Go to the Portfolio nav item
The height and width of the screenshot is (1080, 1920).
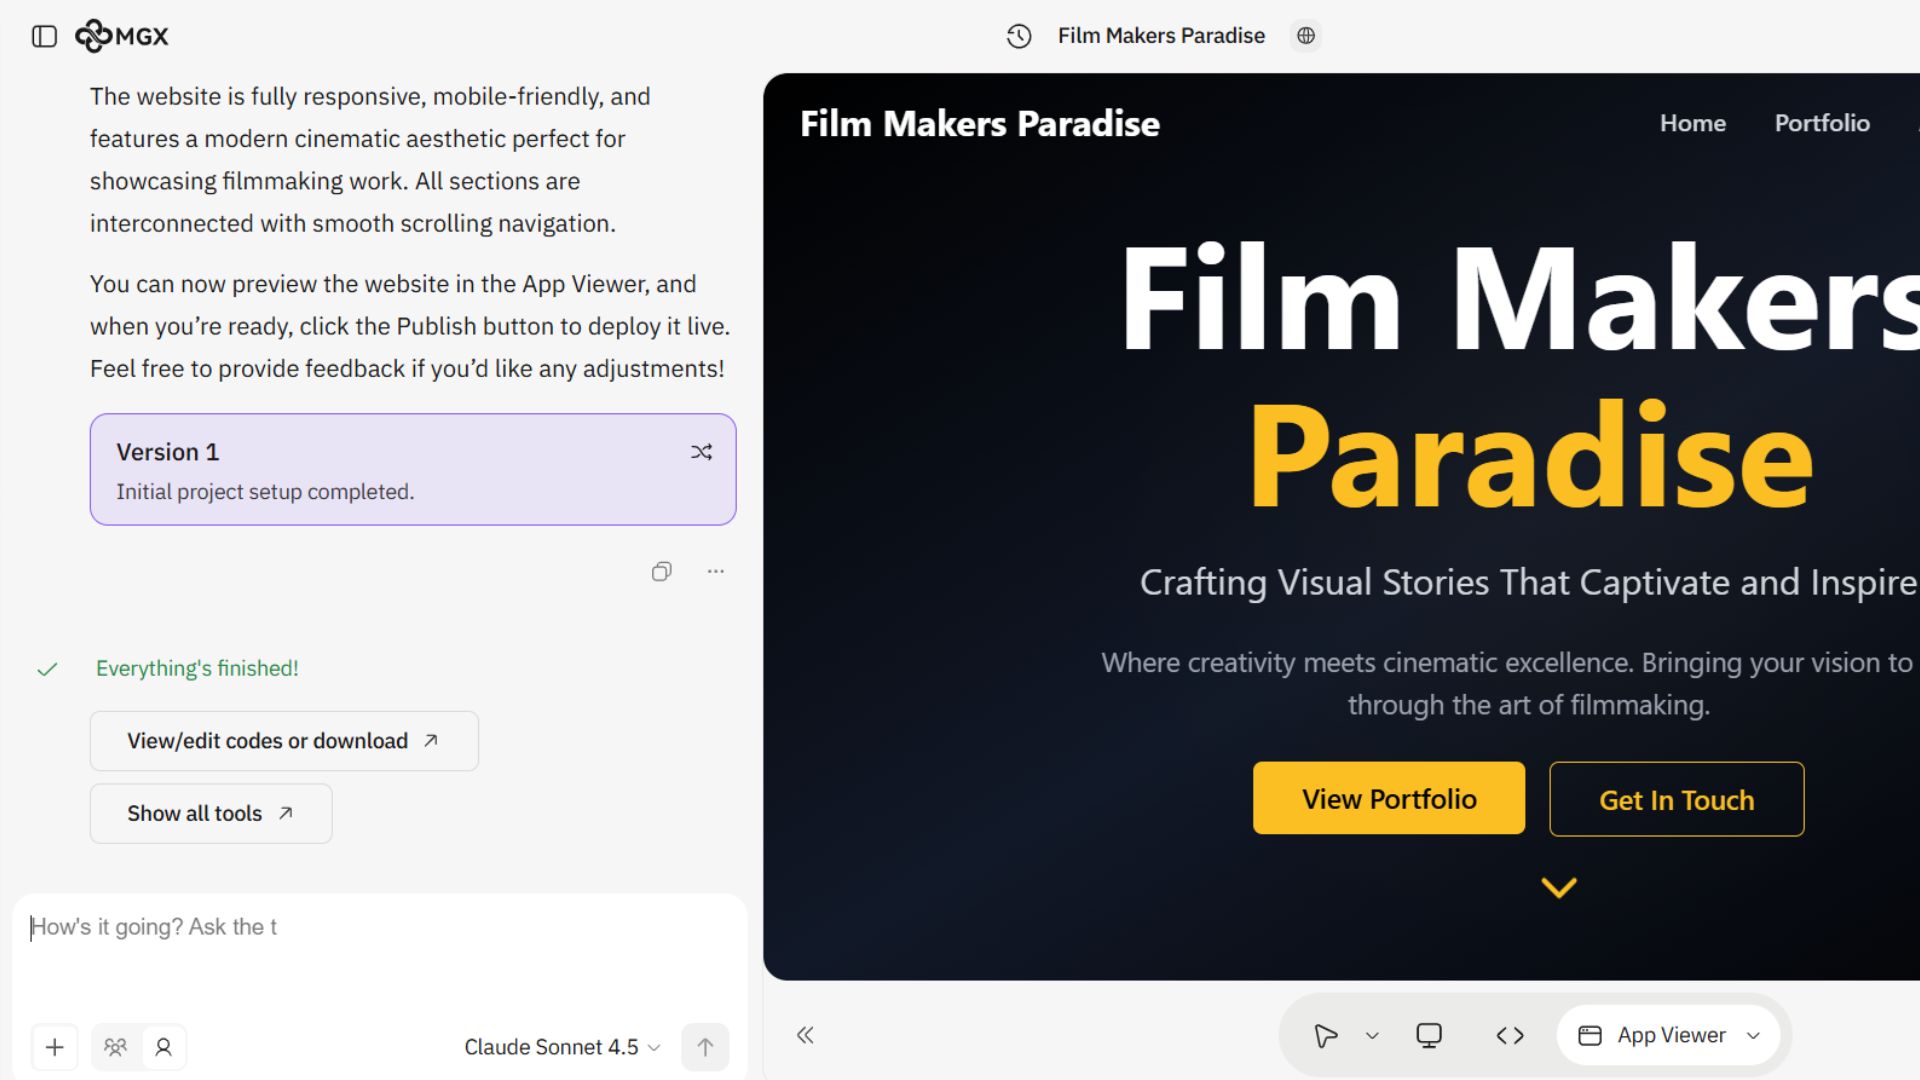coord(1821,123)
